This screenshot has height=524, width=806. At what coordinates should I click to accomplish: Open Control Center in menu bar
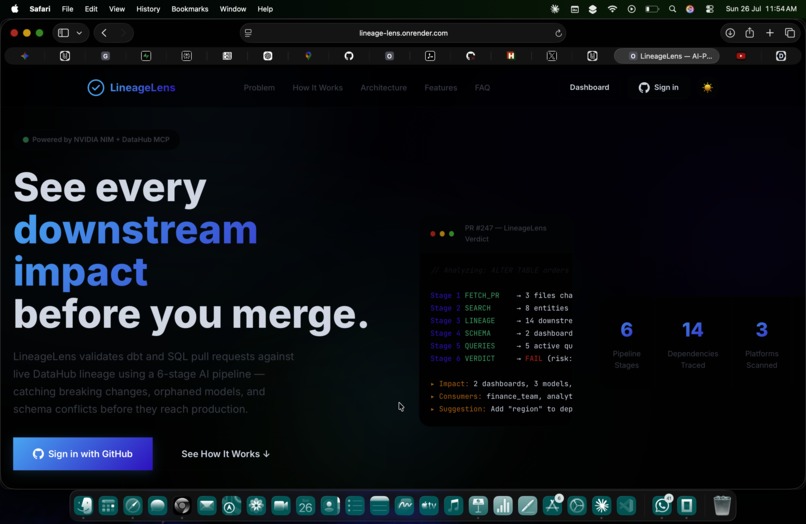(x=710, y=9)
